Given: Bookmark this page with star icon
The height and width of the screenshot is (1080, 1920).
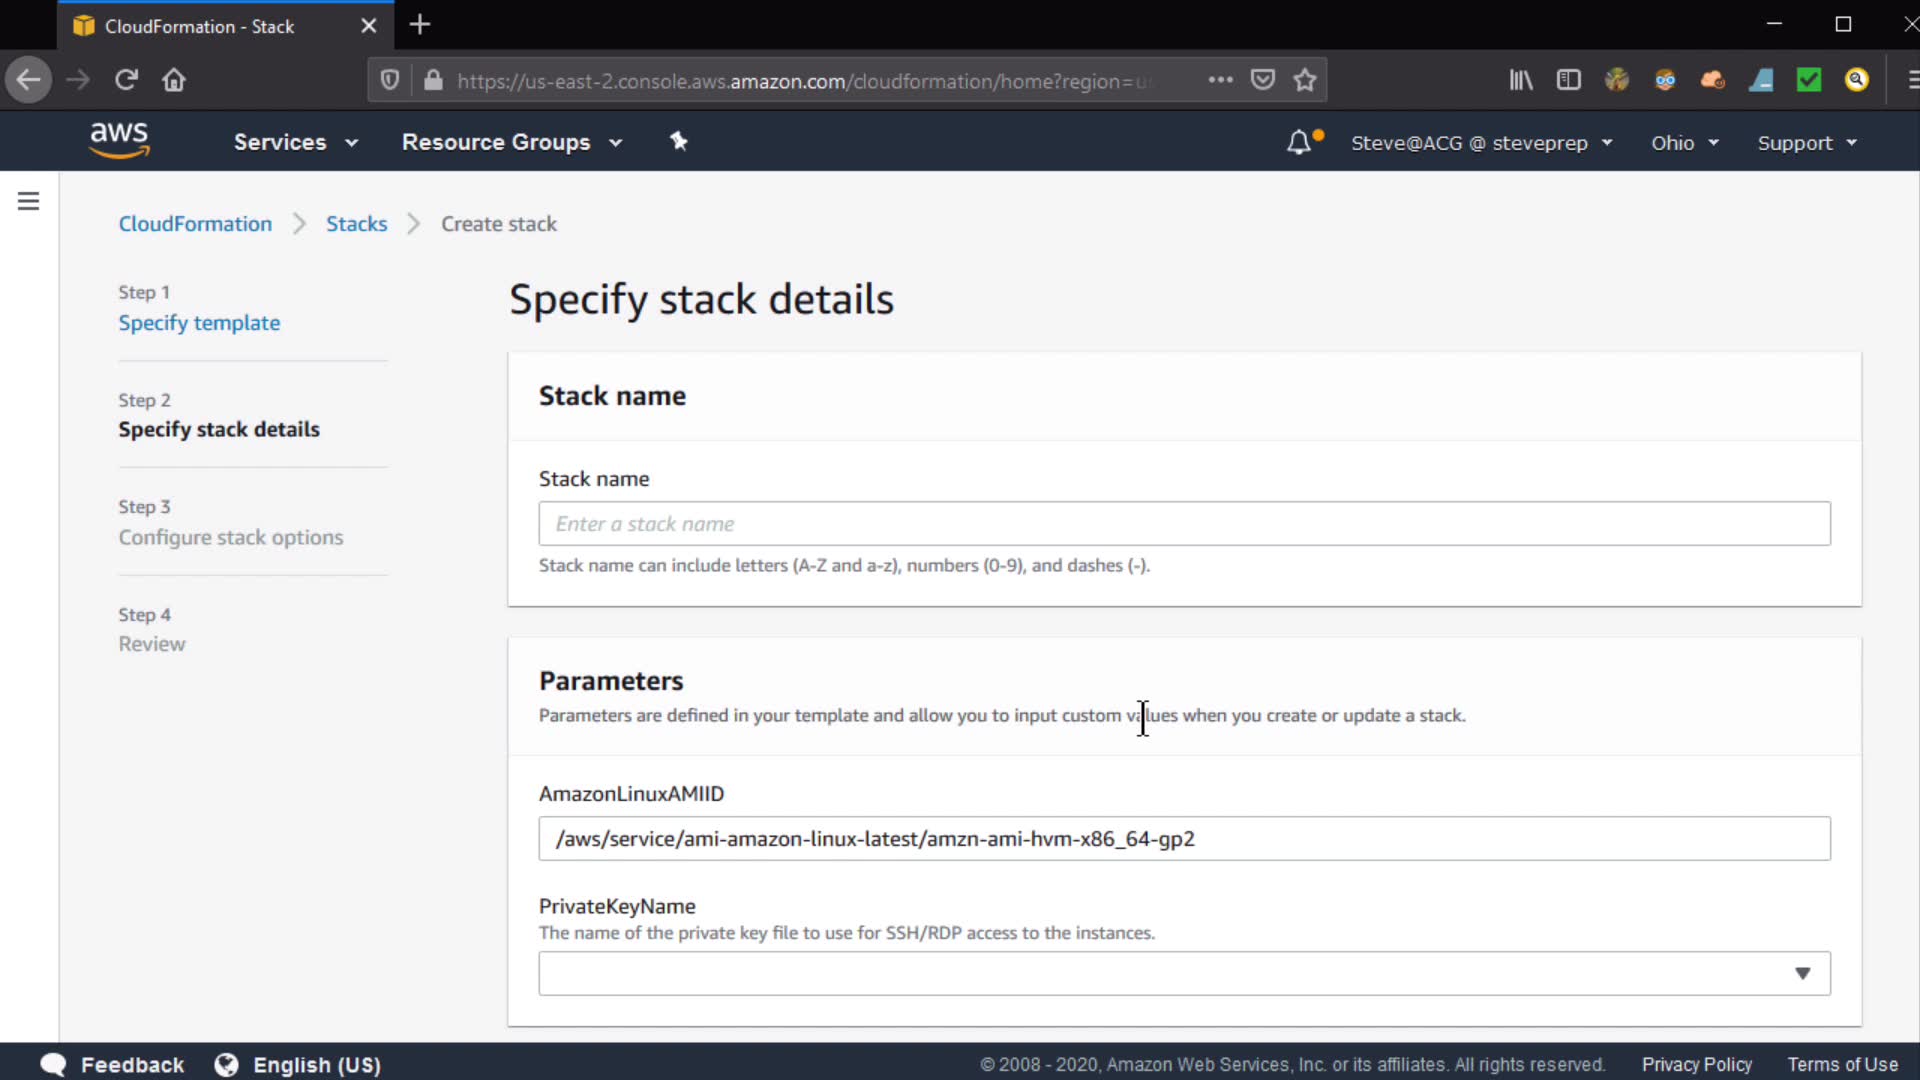Looking at the screenshot, I should (x=1304, y=80).
